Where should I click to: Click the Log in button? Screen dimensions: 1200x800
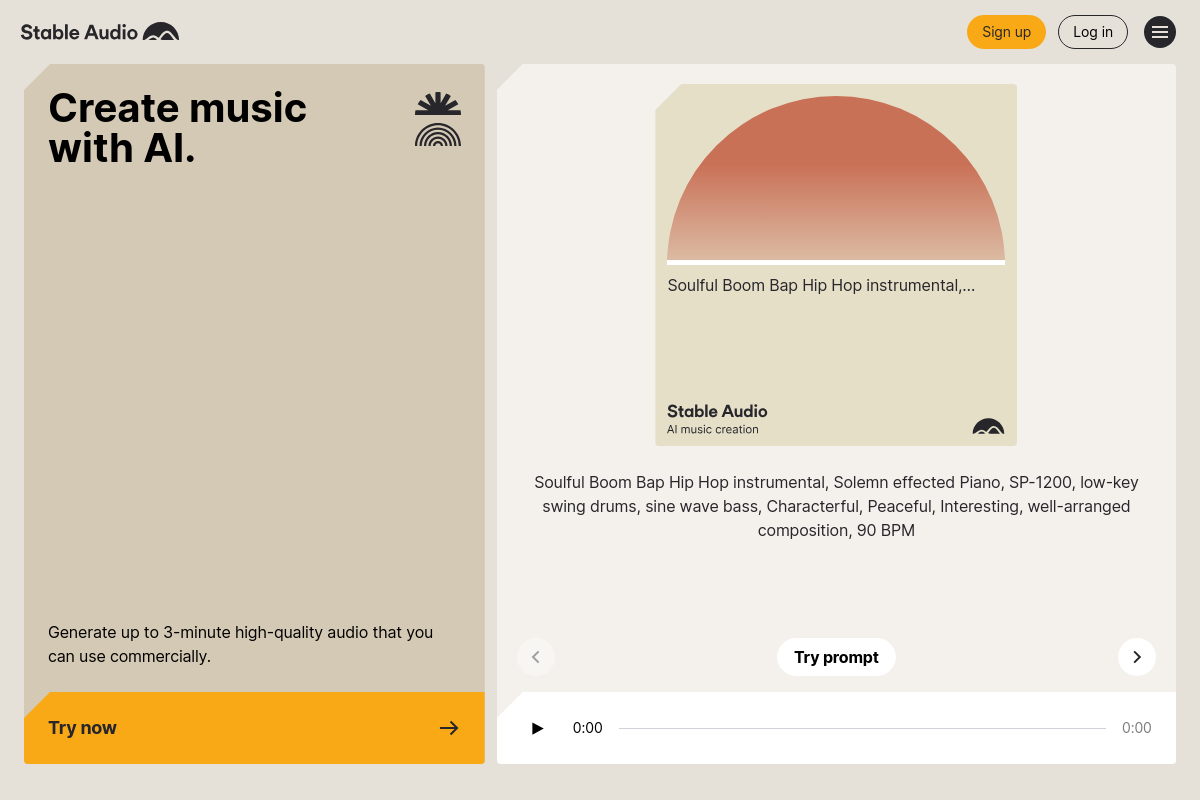1093,32
